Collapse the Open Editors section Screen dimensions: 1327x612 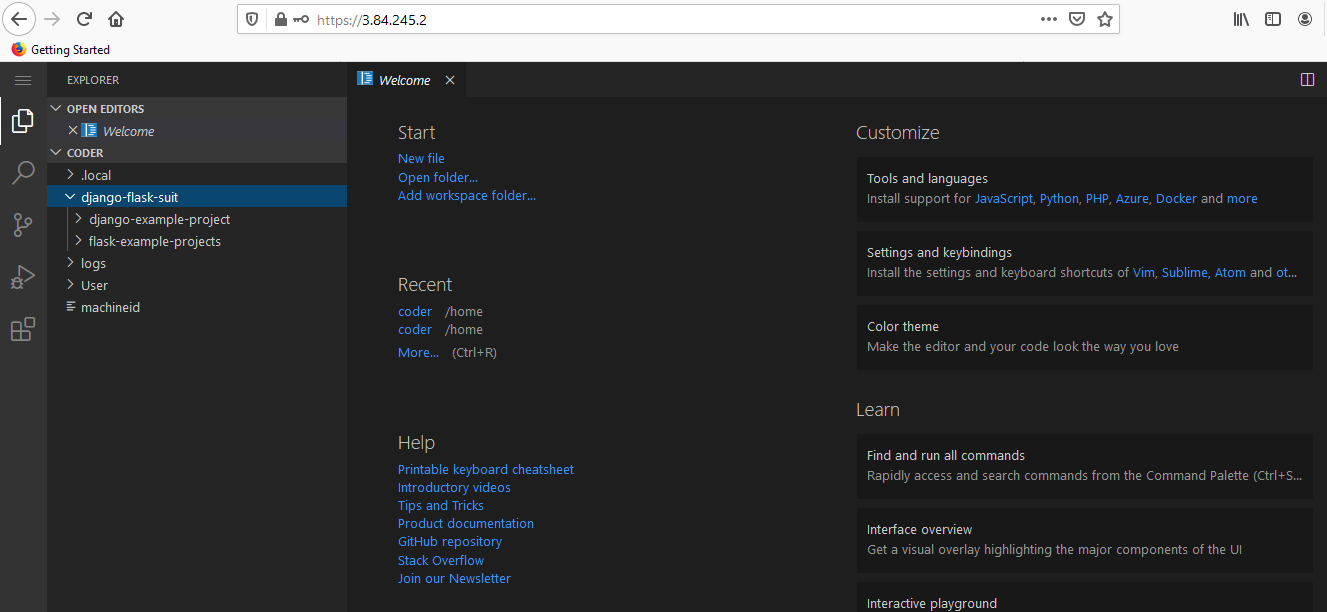(x=197, y=109)
